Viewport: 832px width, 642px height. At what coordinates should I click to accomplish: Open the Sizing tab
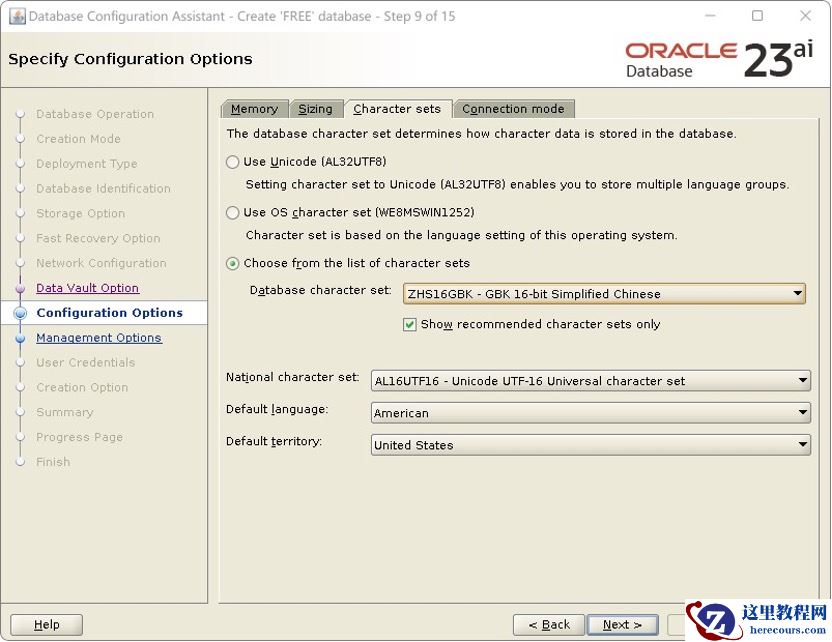[315, 109]
